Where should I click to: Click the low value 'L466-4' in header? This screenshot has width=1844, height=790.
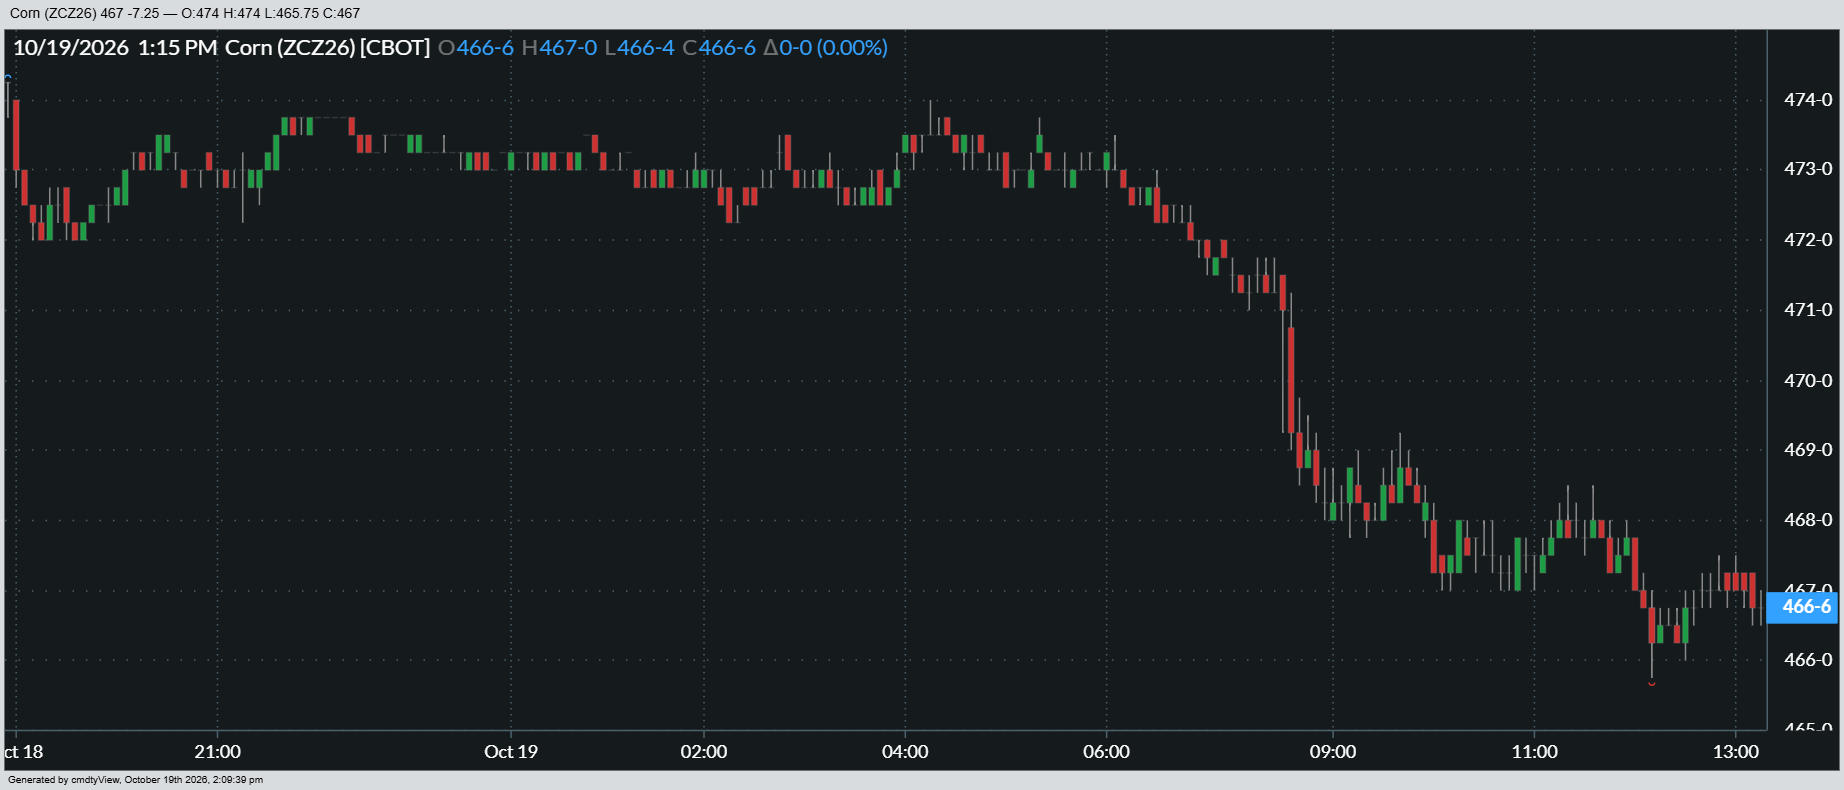coord(639,48)
